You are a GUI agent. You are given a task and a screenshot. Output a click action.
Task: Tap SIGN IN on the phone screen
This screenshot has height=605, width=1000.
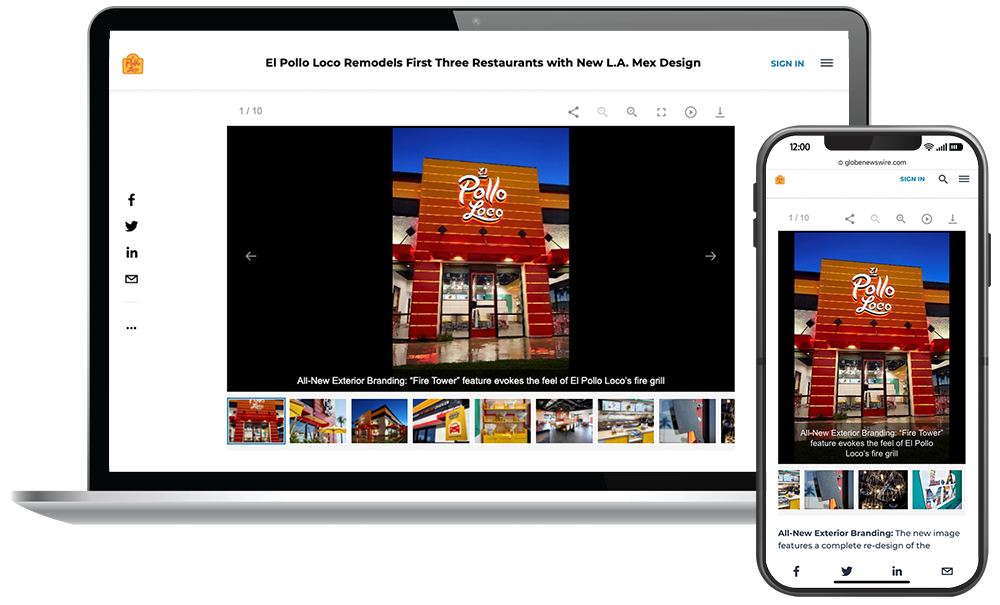(x=912, y=179)
